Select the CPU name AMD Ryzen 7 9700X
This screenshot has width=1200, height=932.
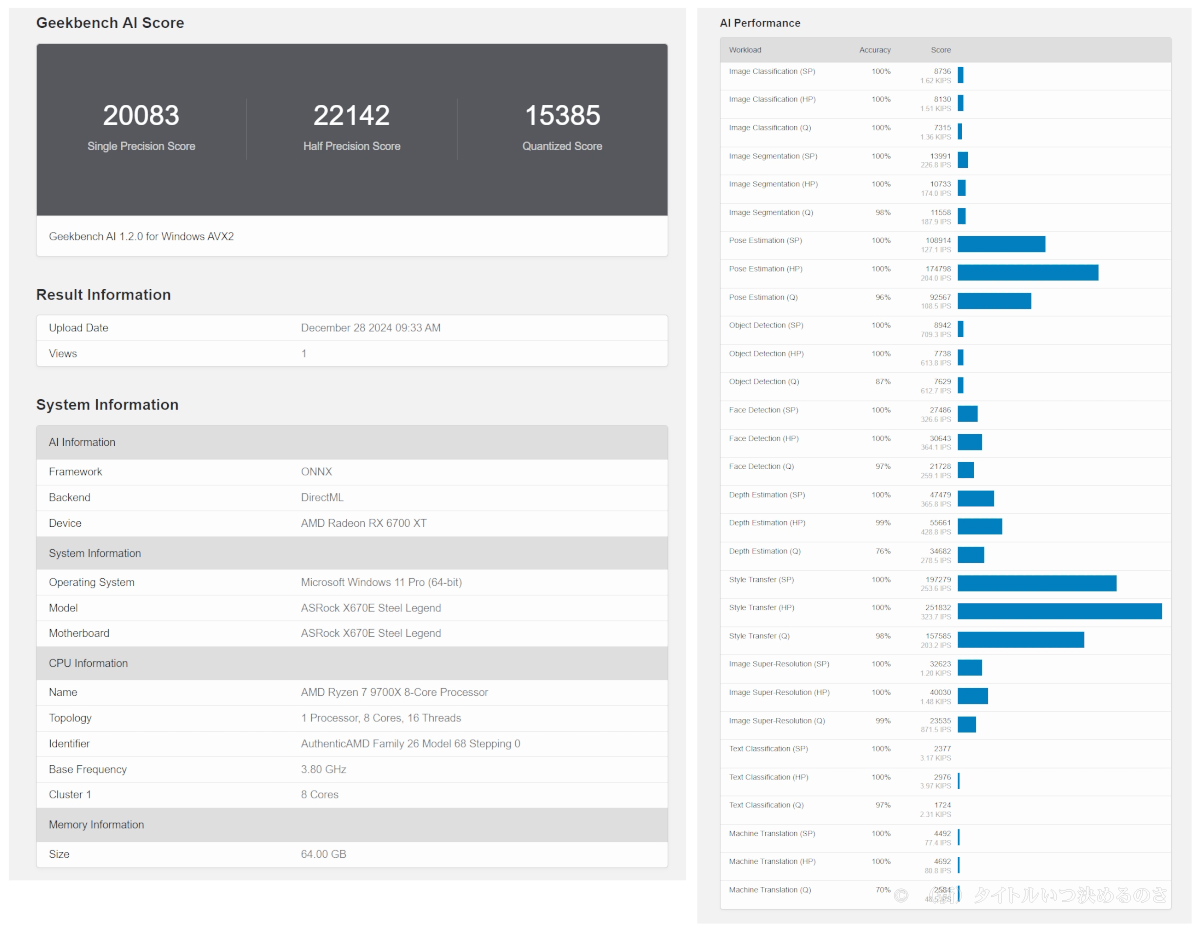pos(394,692)
